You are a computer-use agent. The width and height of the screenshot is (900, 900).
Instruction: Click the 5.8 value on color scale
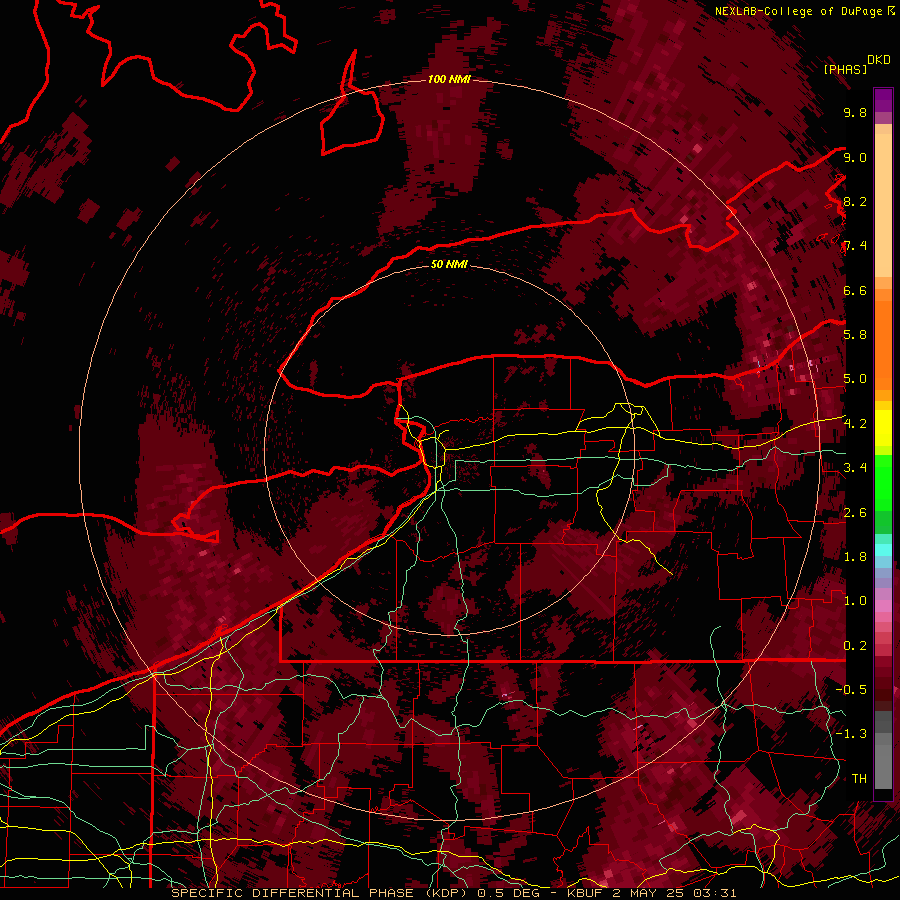pyautogui.click(x=855, y=335)
